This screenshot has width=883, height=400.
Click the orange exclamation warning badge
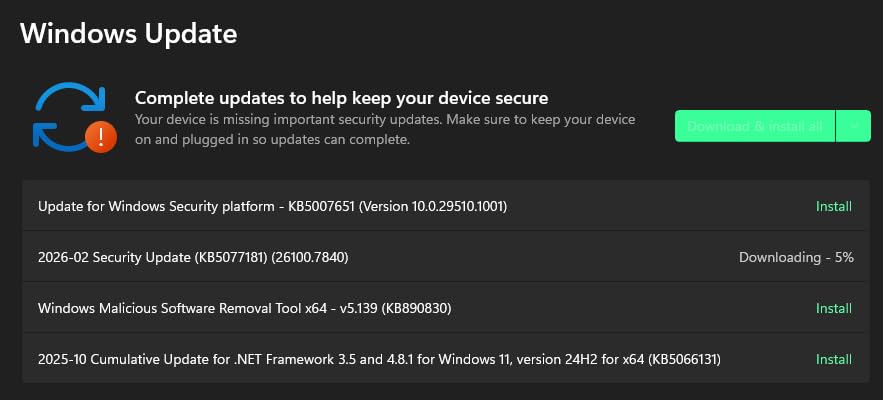coord(101,137)
